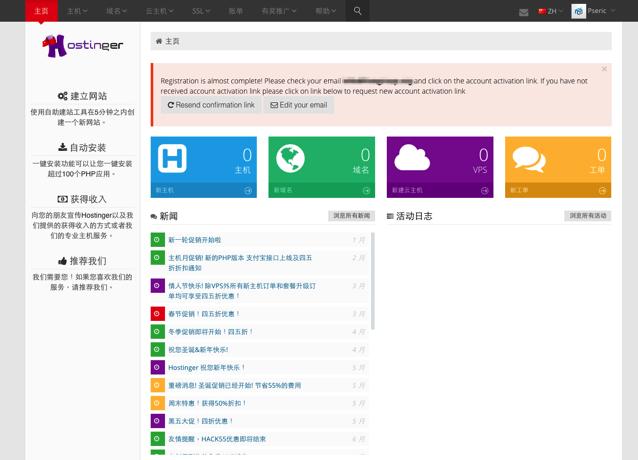Dismiss the registration alert with X
638x460 pixels.
(604, 69)
